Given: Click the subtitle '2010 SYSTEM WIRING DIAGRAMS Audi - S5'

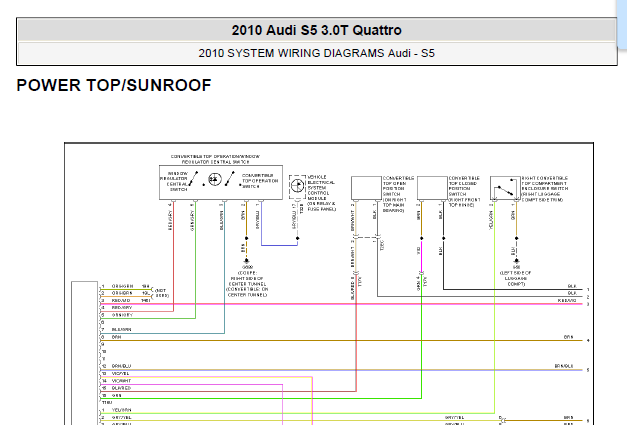Looking at the screenshot, I should [x=316, y=53].
